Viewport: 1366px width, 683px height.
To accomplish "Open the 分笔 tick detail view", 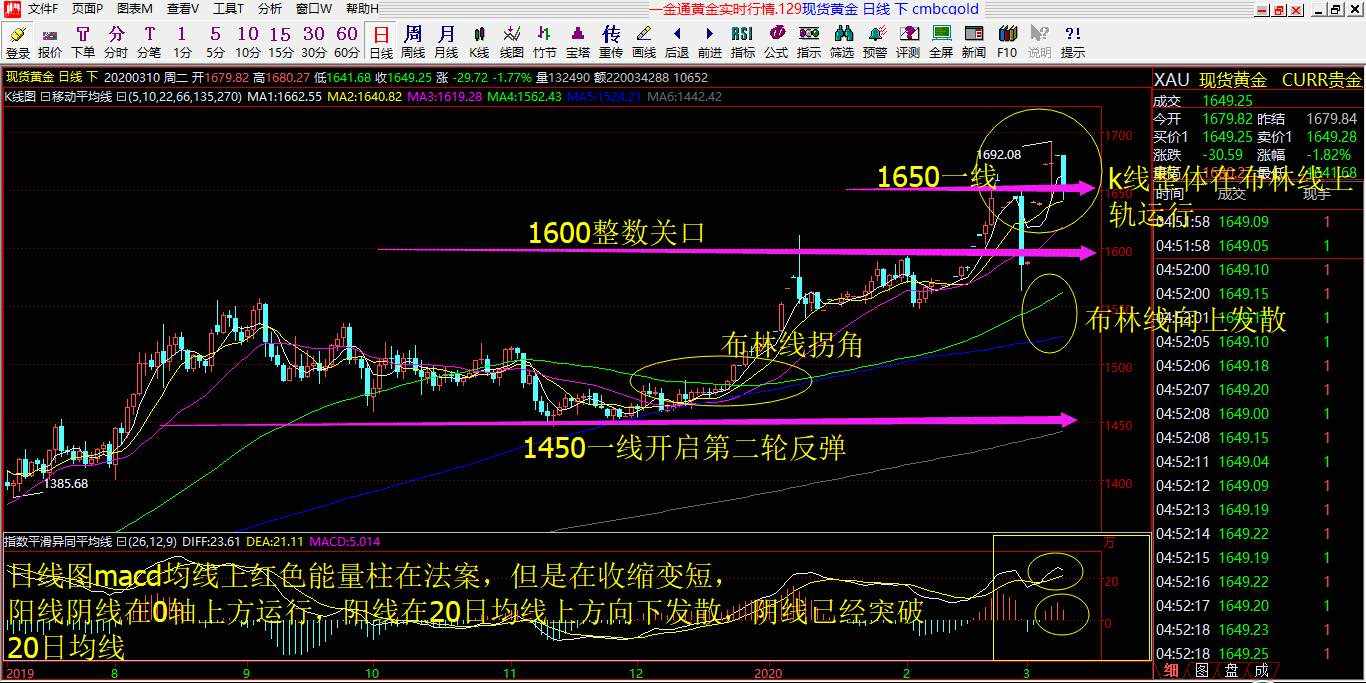I will pyautogui.click(x=149, y=41).
